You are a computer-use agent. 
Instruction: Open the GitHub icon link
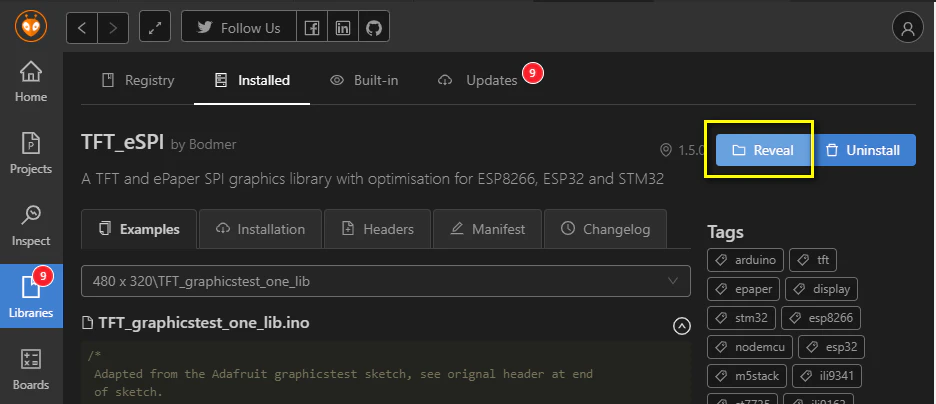[x=374, y=27]
